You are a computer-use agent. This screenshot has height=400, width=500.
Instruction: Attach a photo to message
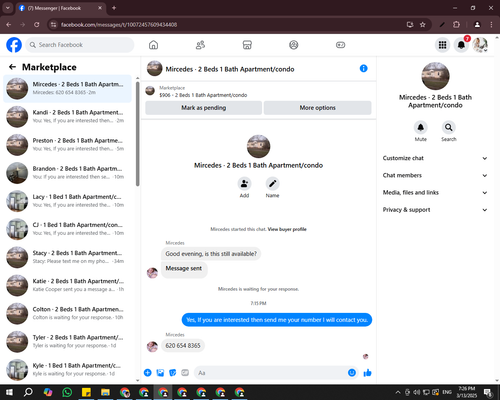pyautogui.click(x=160, y=373)
